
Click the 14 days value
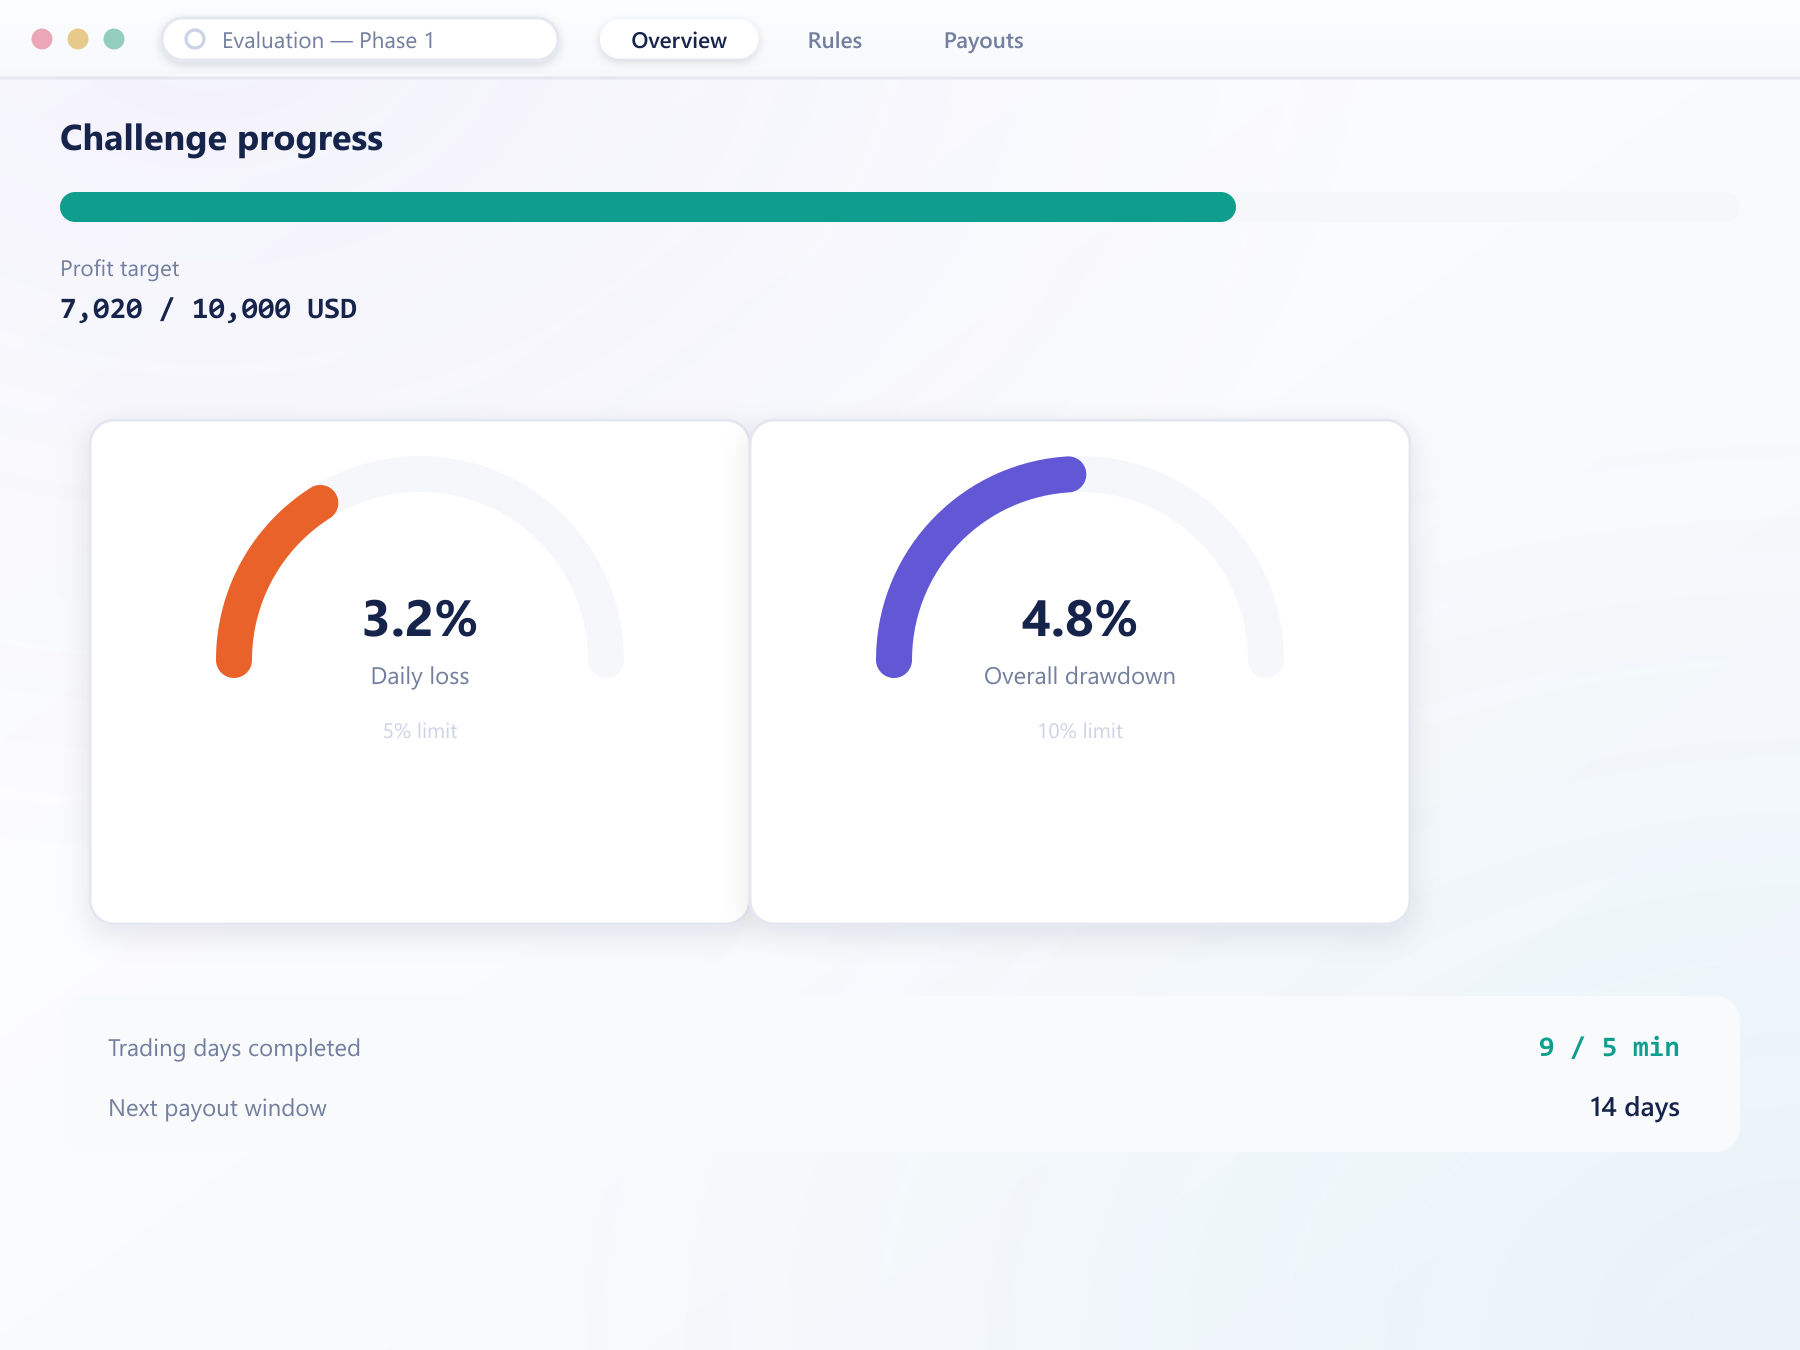[x=1635, y=1107]
